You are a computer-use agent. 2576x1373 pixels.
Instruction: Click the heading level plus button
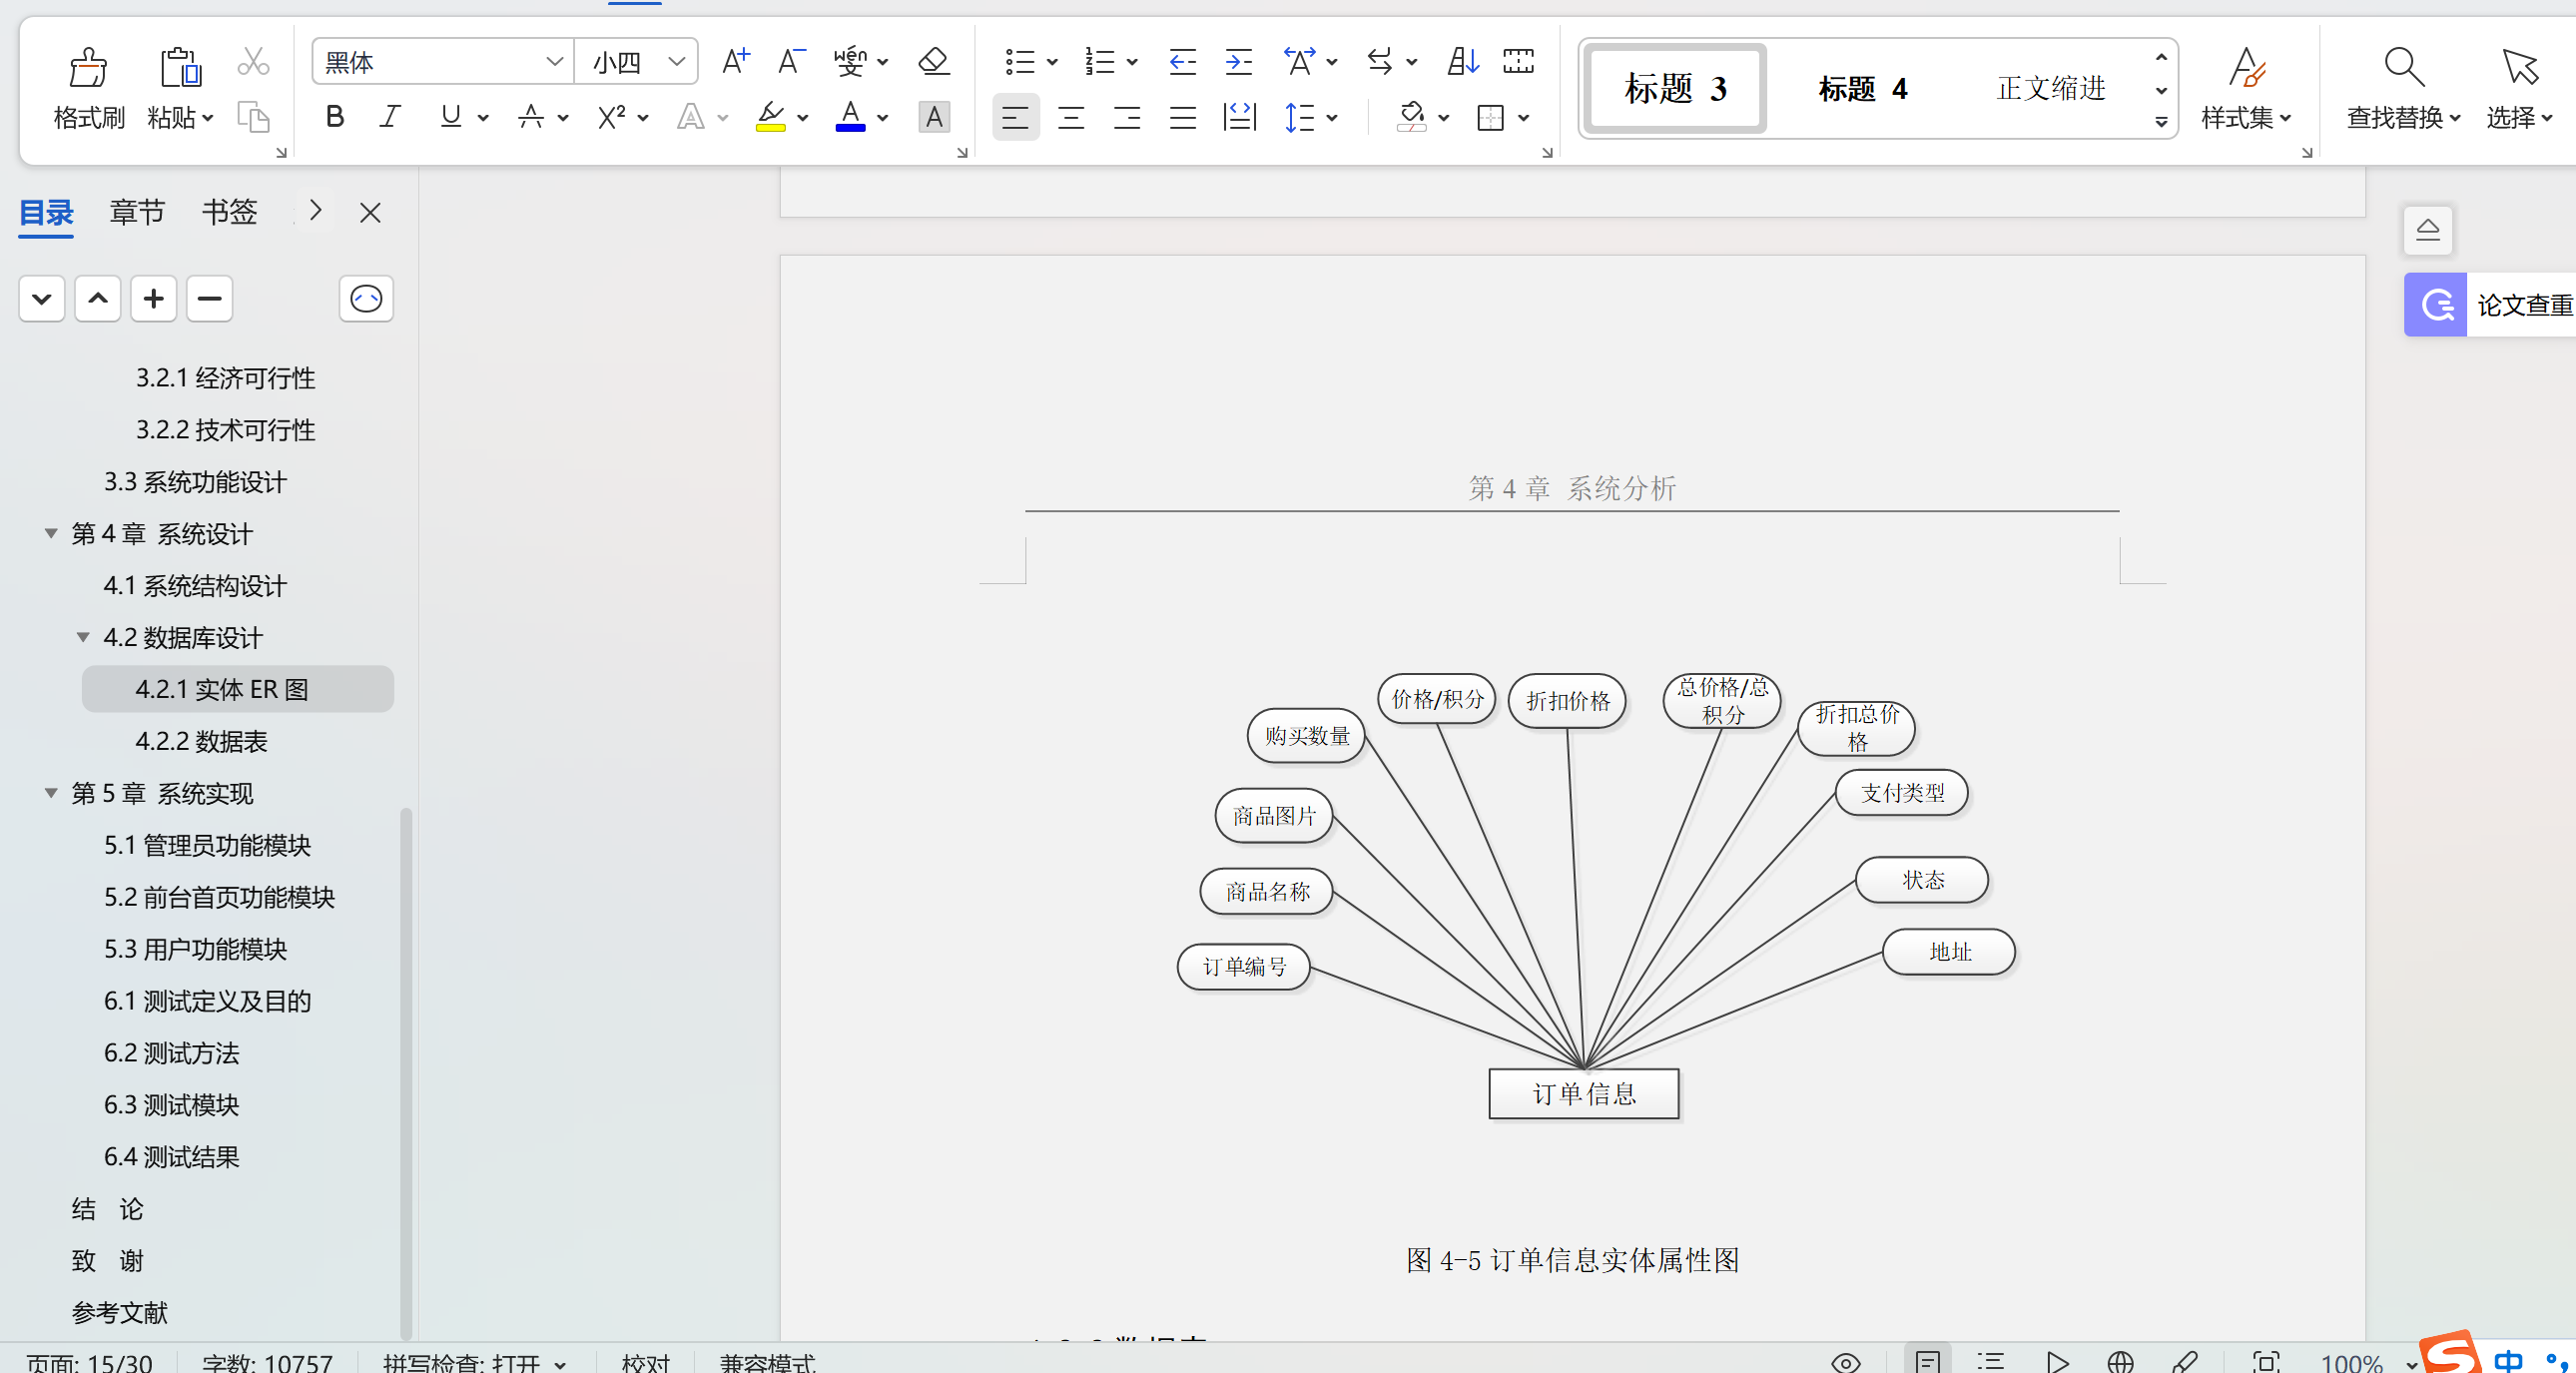[153, 299]
